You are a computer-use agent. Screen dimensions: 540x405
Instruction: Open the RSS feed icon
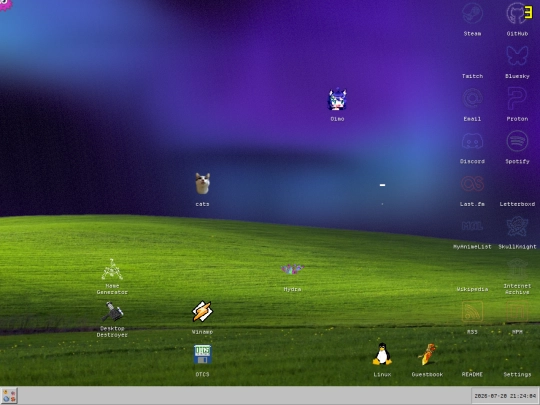[472, 311]
